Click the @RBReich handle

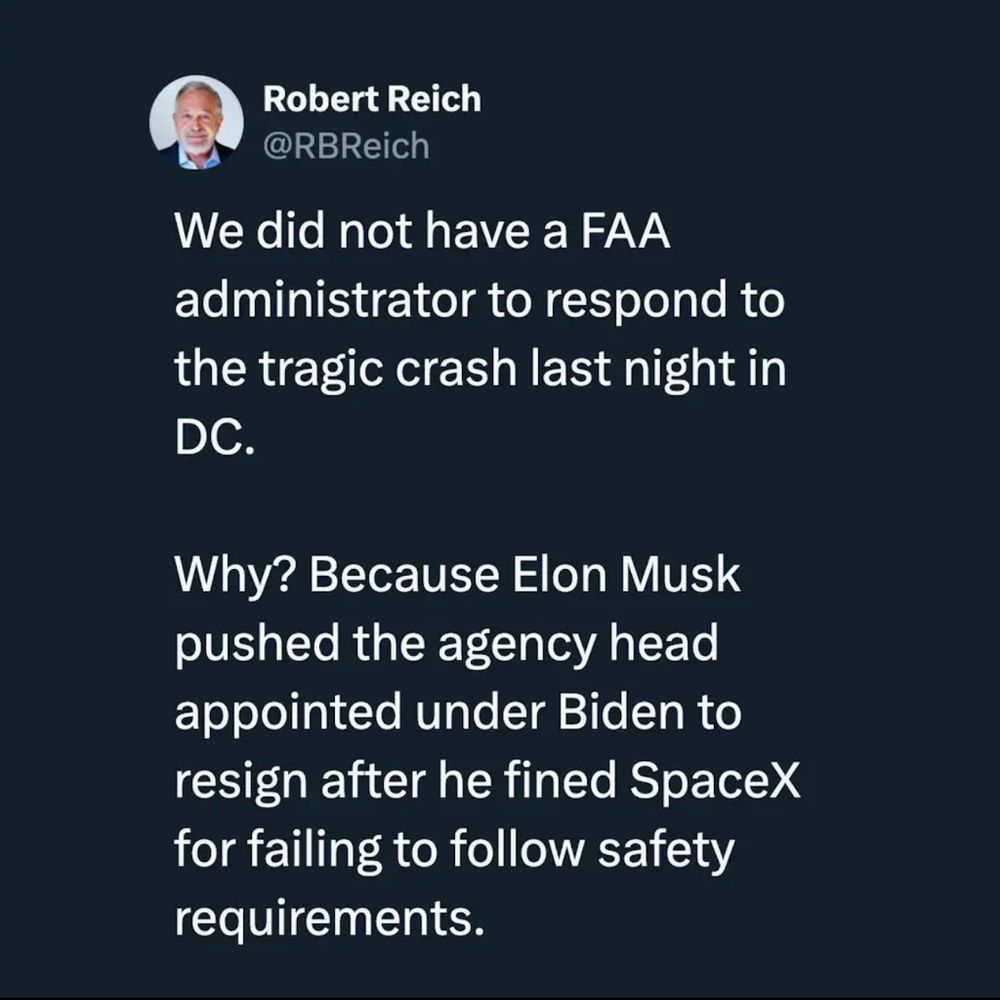point(345,147)
